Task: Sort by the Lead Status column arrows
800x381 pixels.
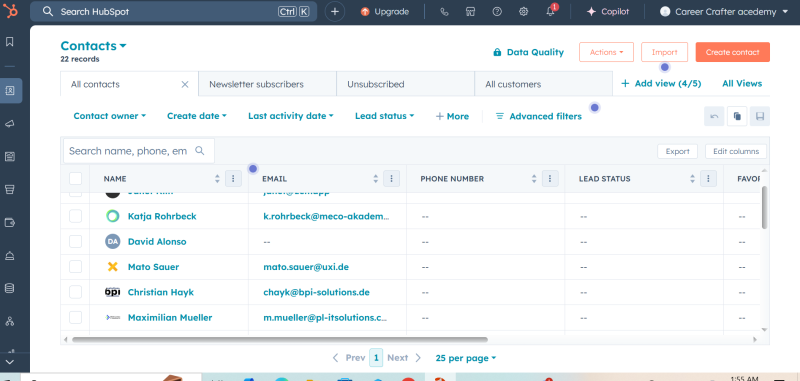Action: click(692, 179)
